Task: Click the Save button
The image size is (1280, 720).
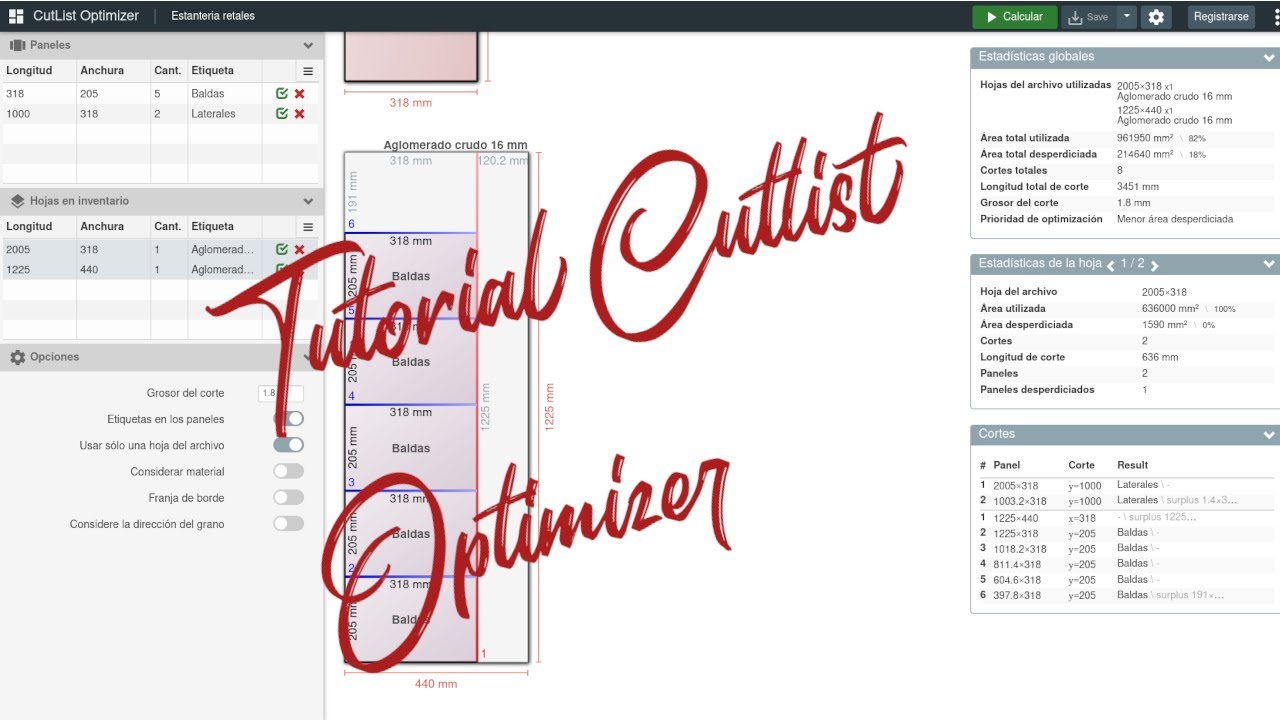Action: [x=1087, y=16]
